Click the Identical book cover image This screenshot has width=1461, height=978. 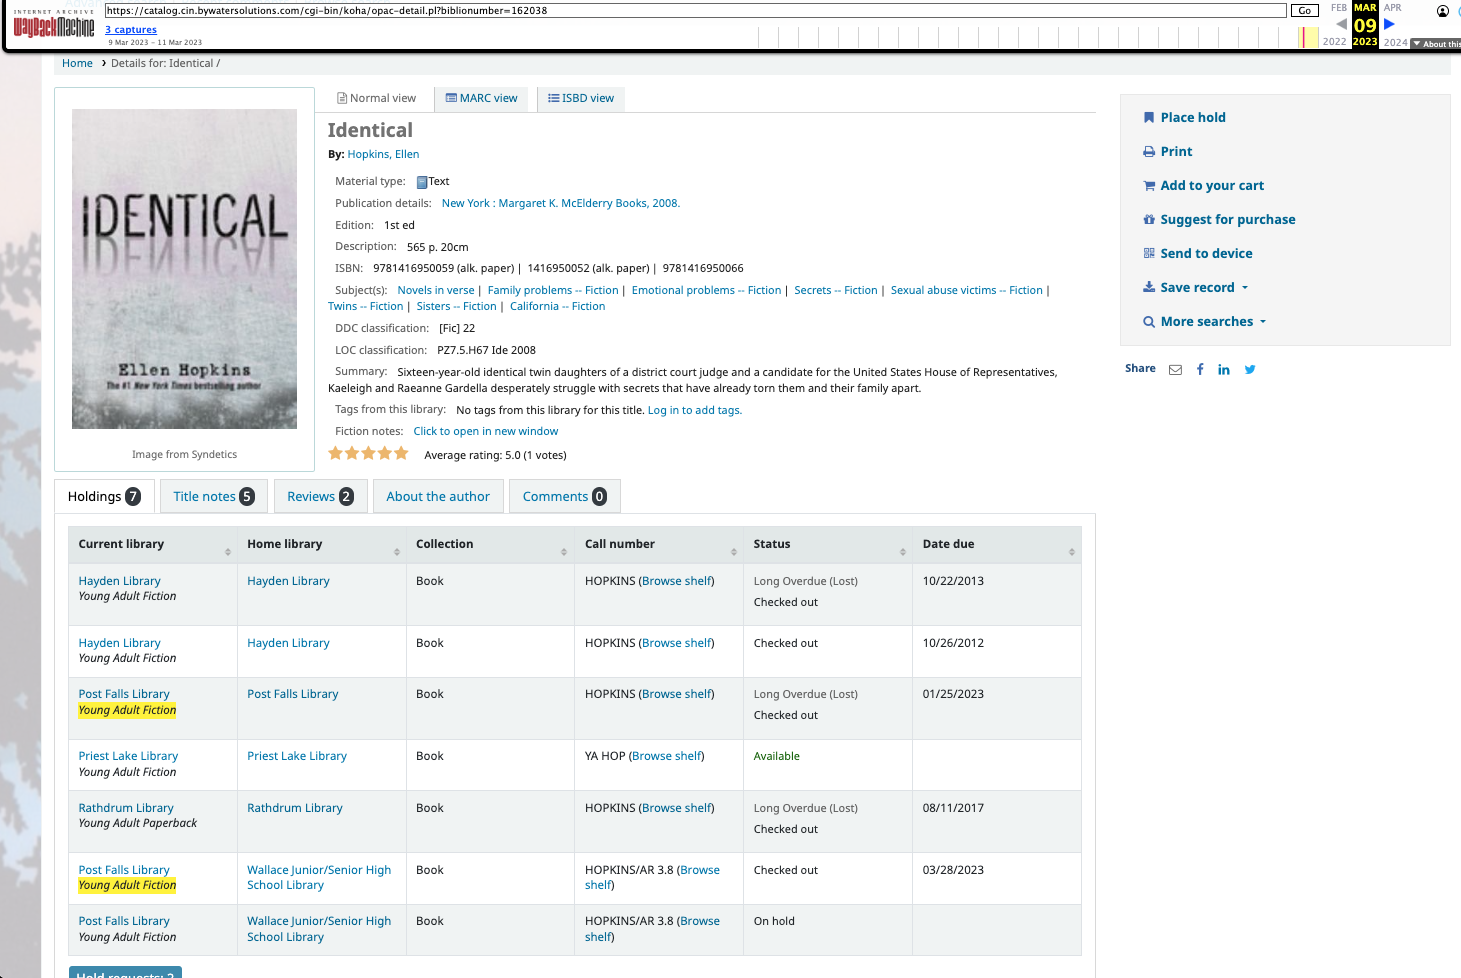(184, 269)
